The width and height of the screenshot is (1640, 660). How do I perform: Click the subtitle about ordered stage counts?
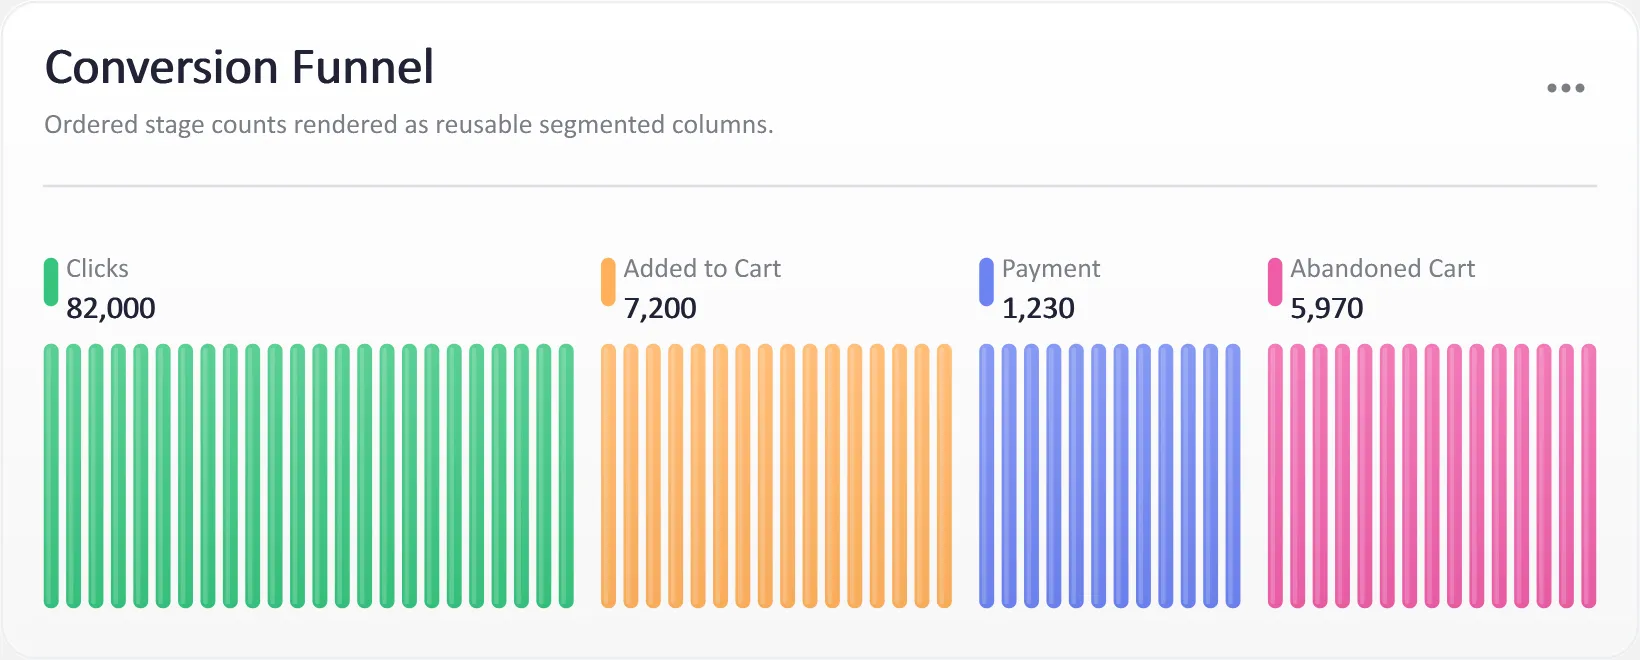click(409, 125)
